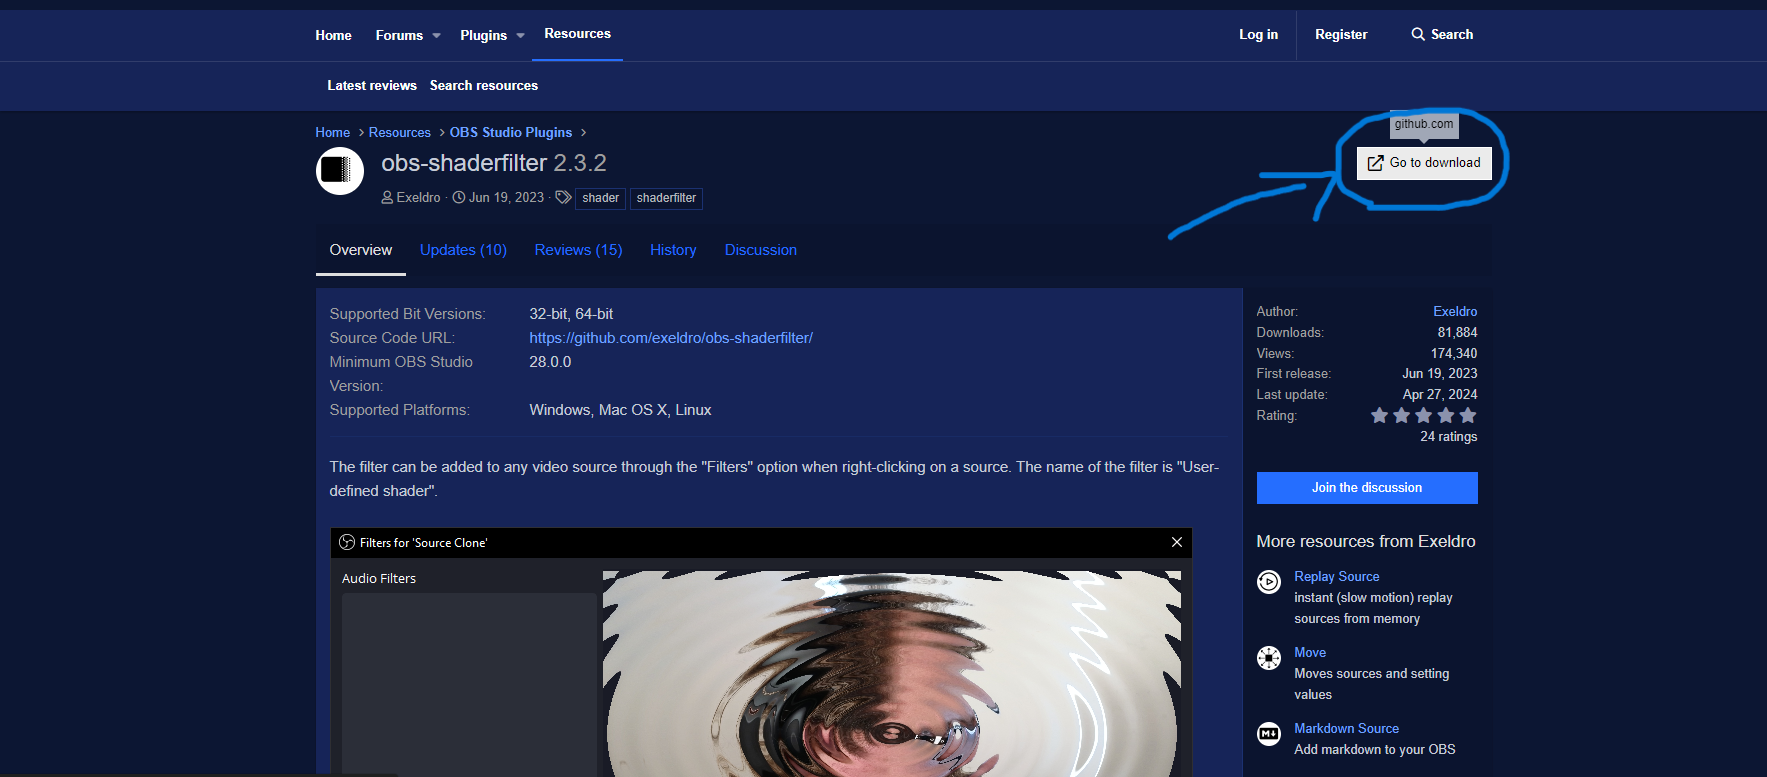Click the Join the discussion button

pos(1367,488)
